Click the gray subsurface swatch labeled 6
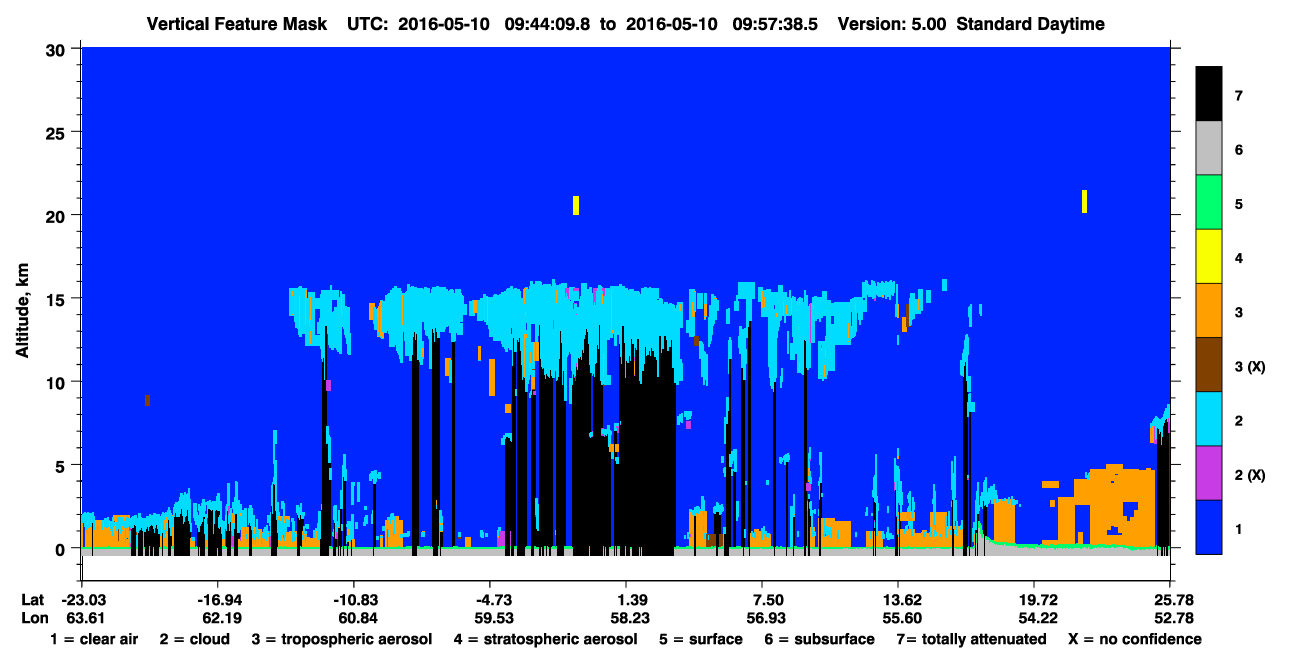 pyautogui.click(x=1209, y=149)
